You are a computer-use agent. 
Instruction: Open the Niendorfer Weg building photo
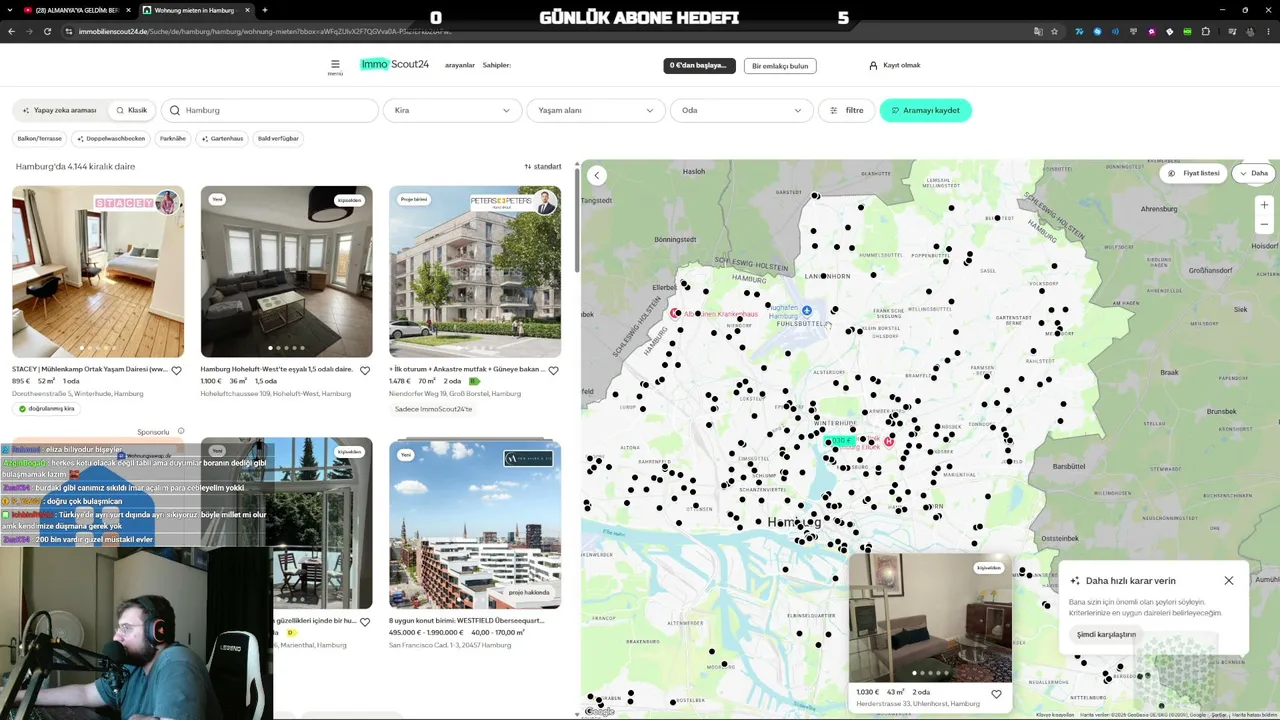(475, 272)
